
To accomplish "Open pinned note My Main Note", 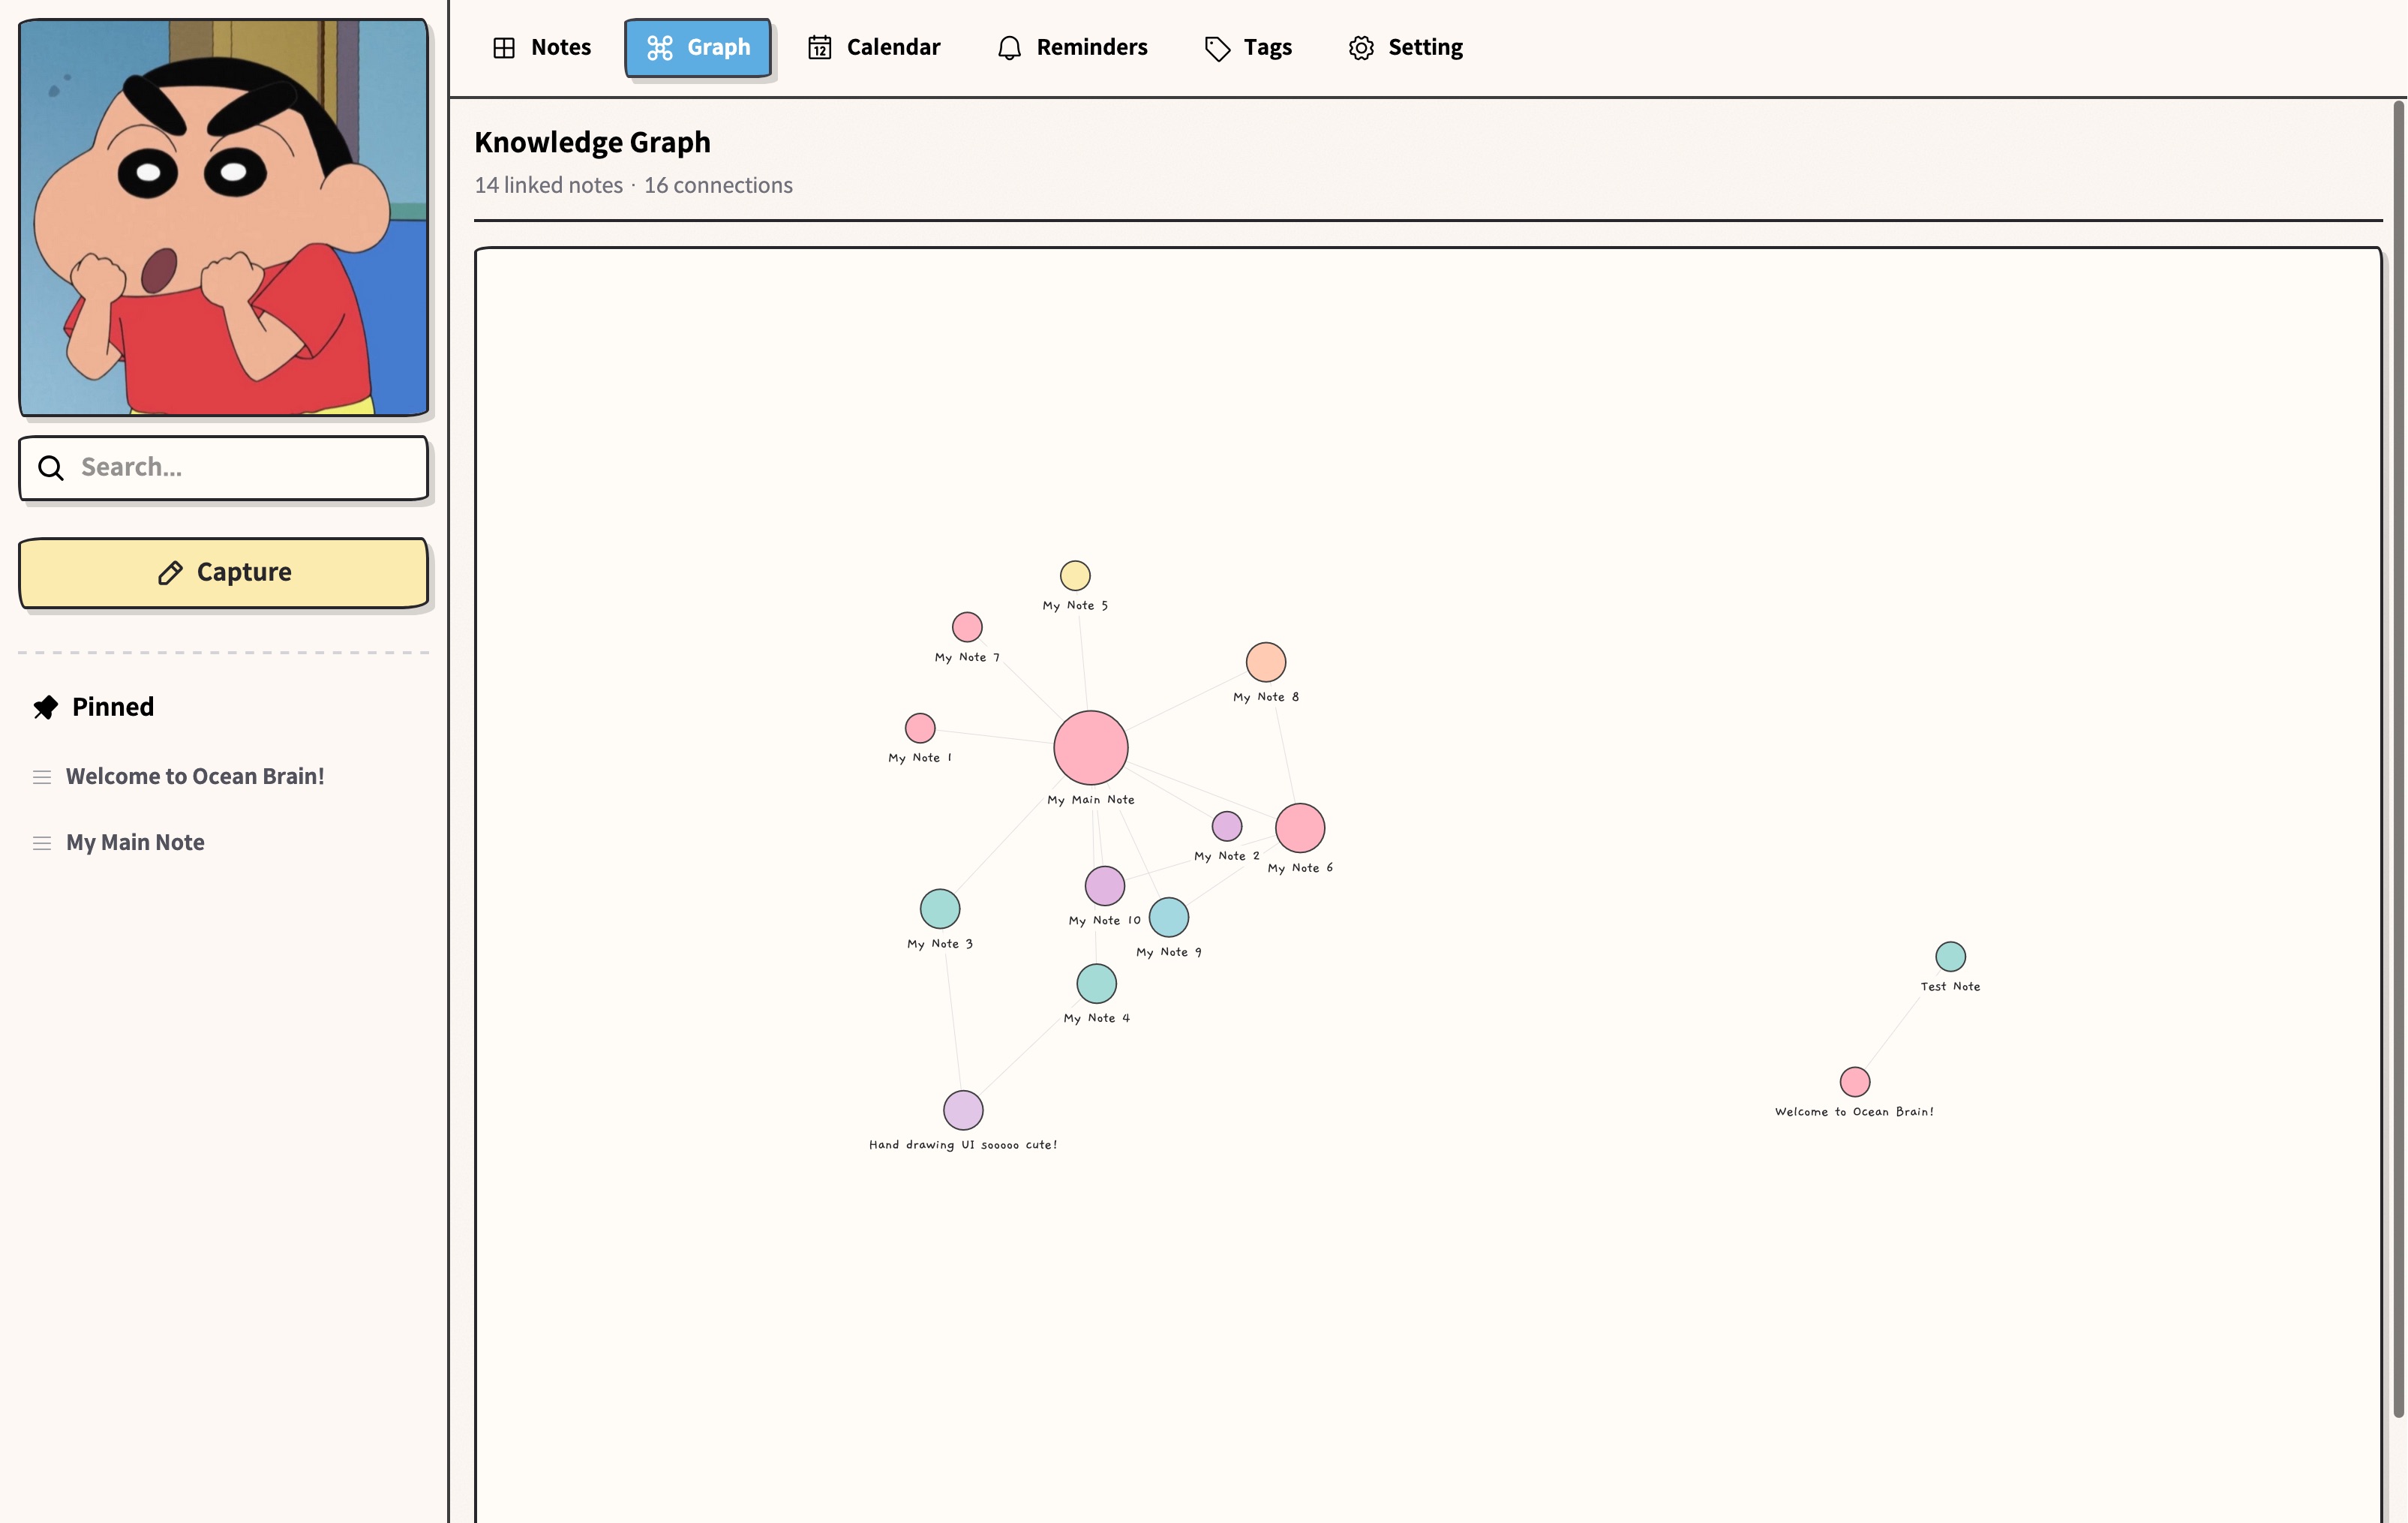I will (135, 842).
